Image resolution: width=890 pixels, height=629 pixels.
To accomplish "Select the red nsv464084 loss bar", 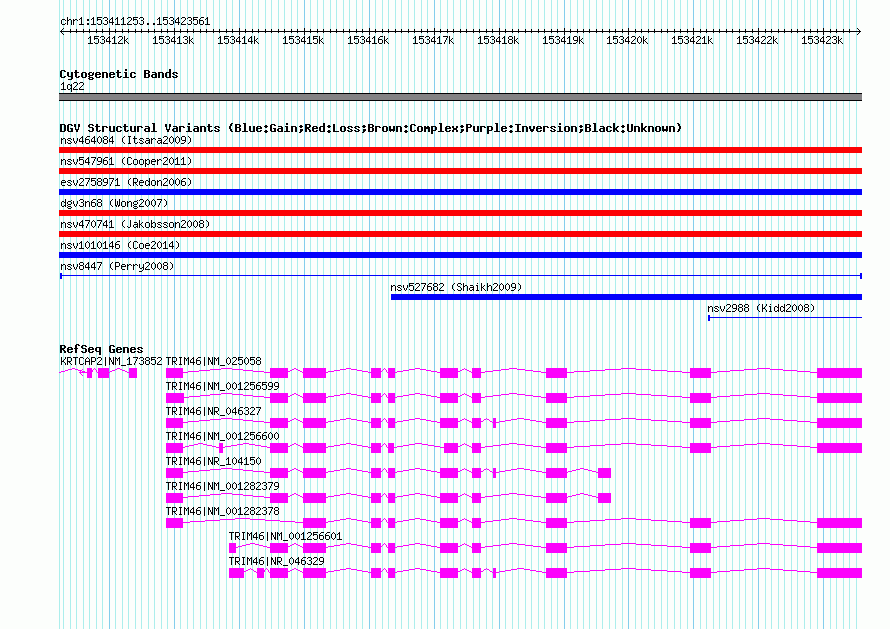I will 460,150.
